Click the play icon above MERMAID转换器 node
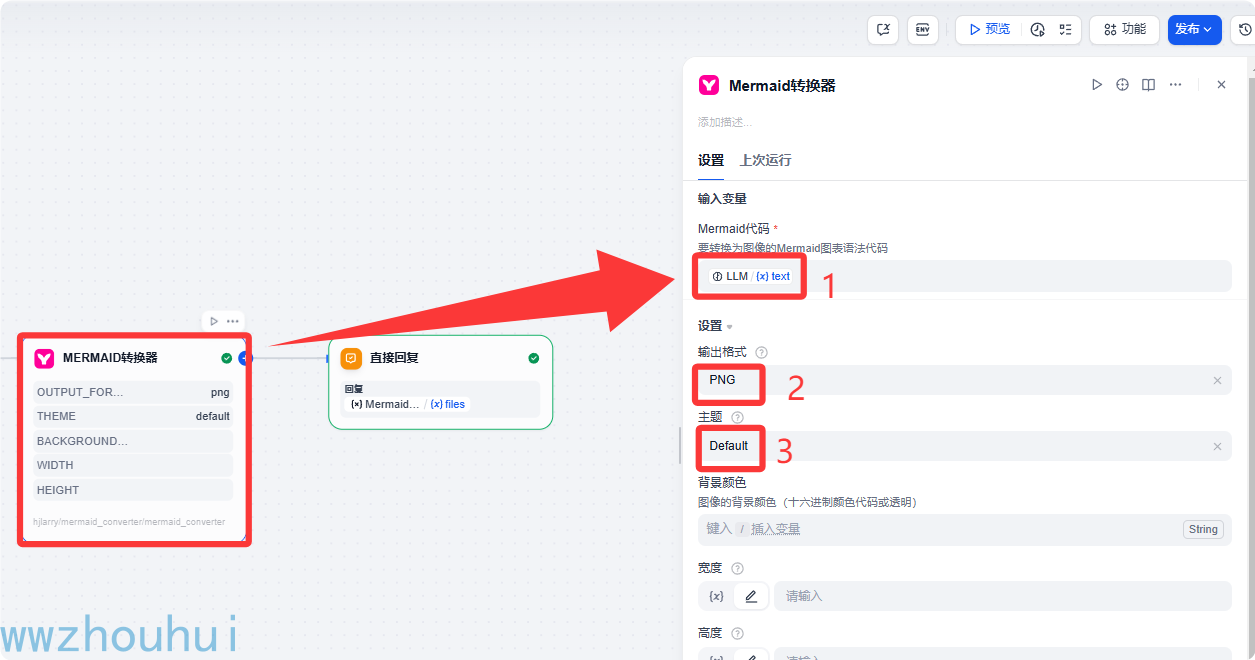The image size is (1255, 660). pyautogui.click(x=213, y=321)
